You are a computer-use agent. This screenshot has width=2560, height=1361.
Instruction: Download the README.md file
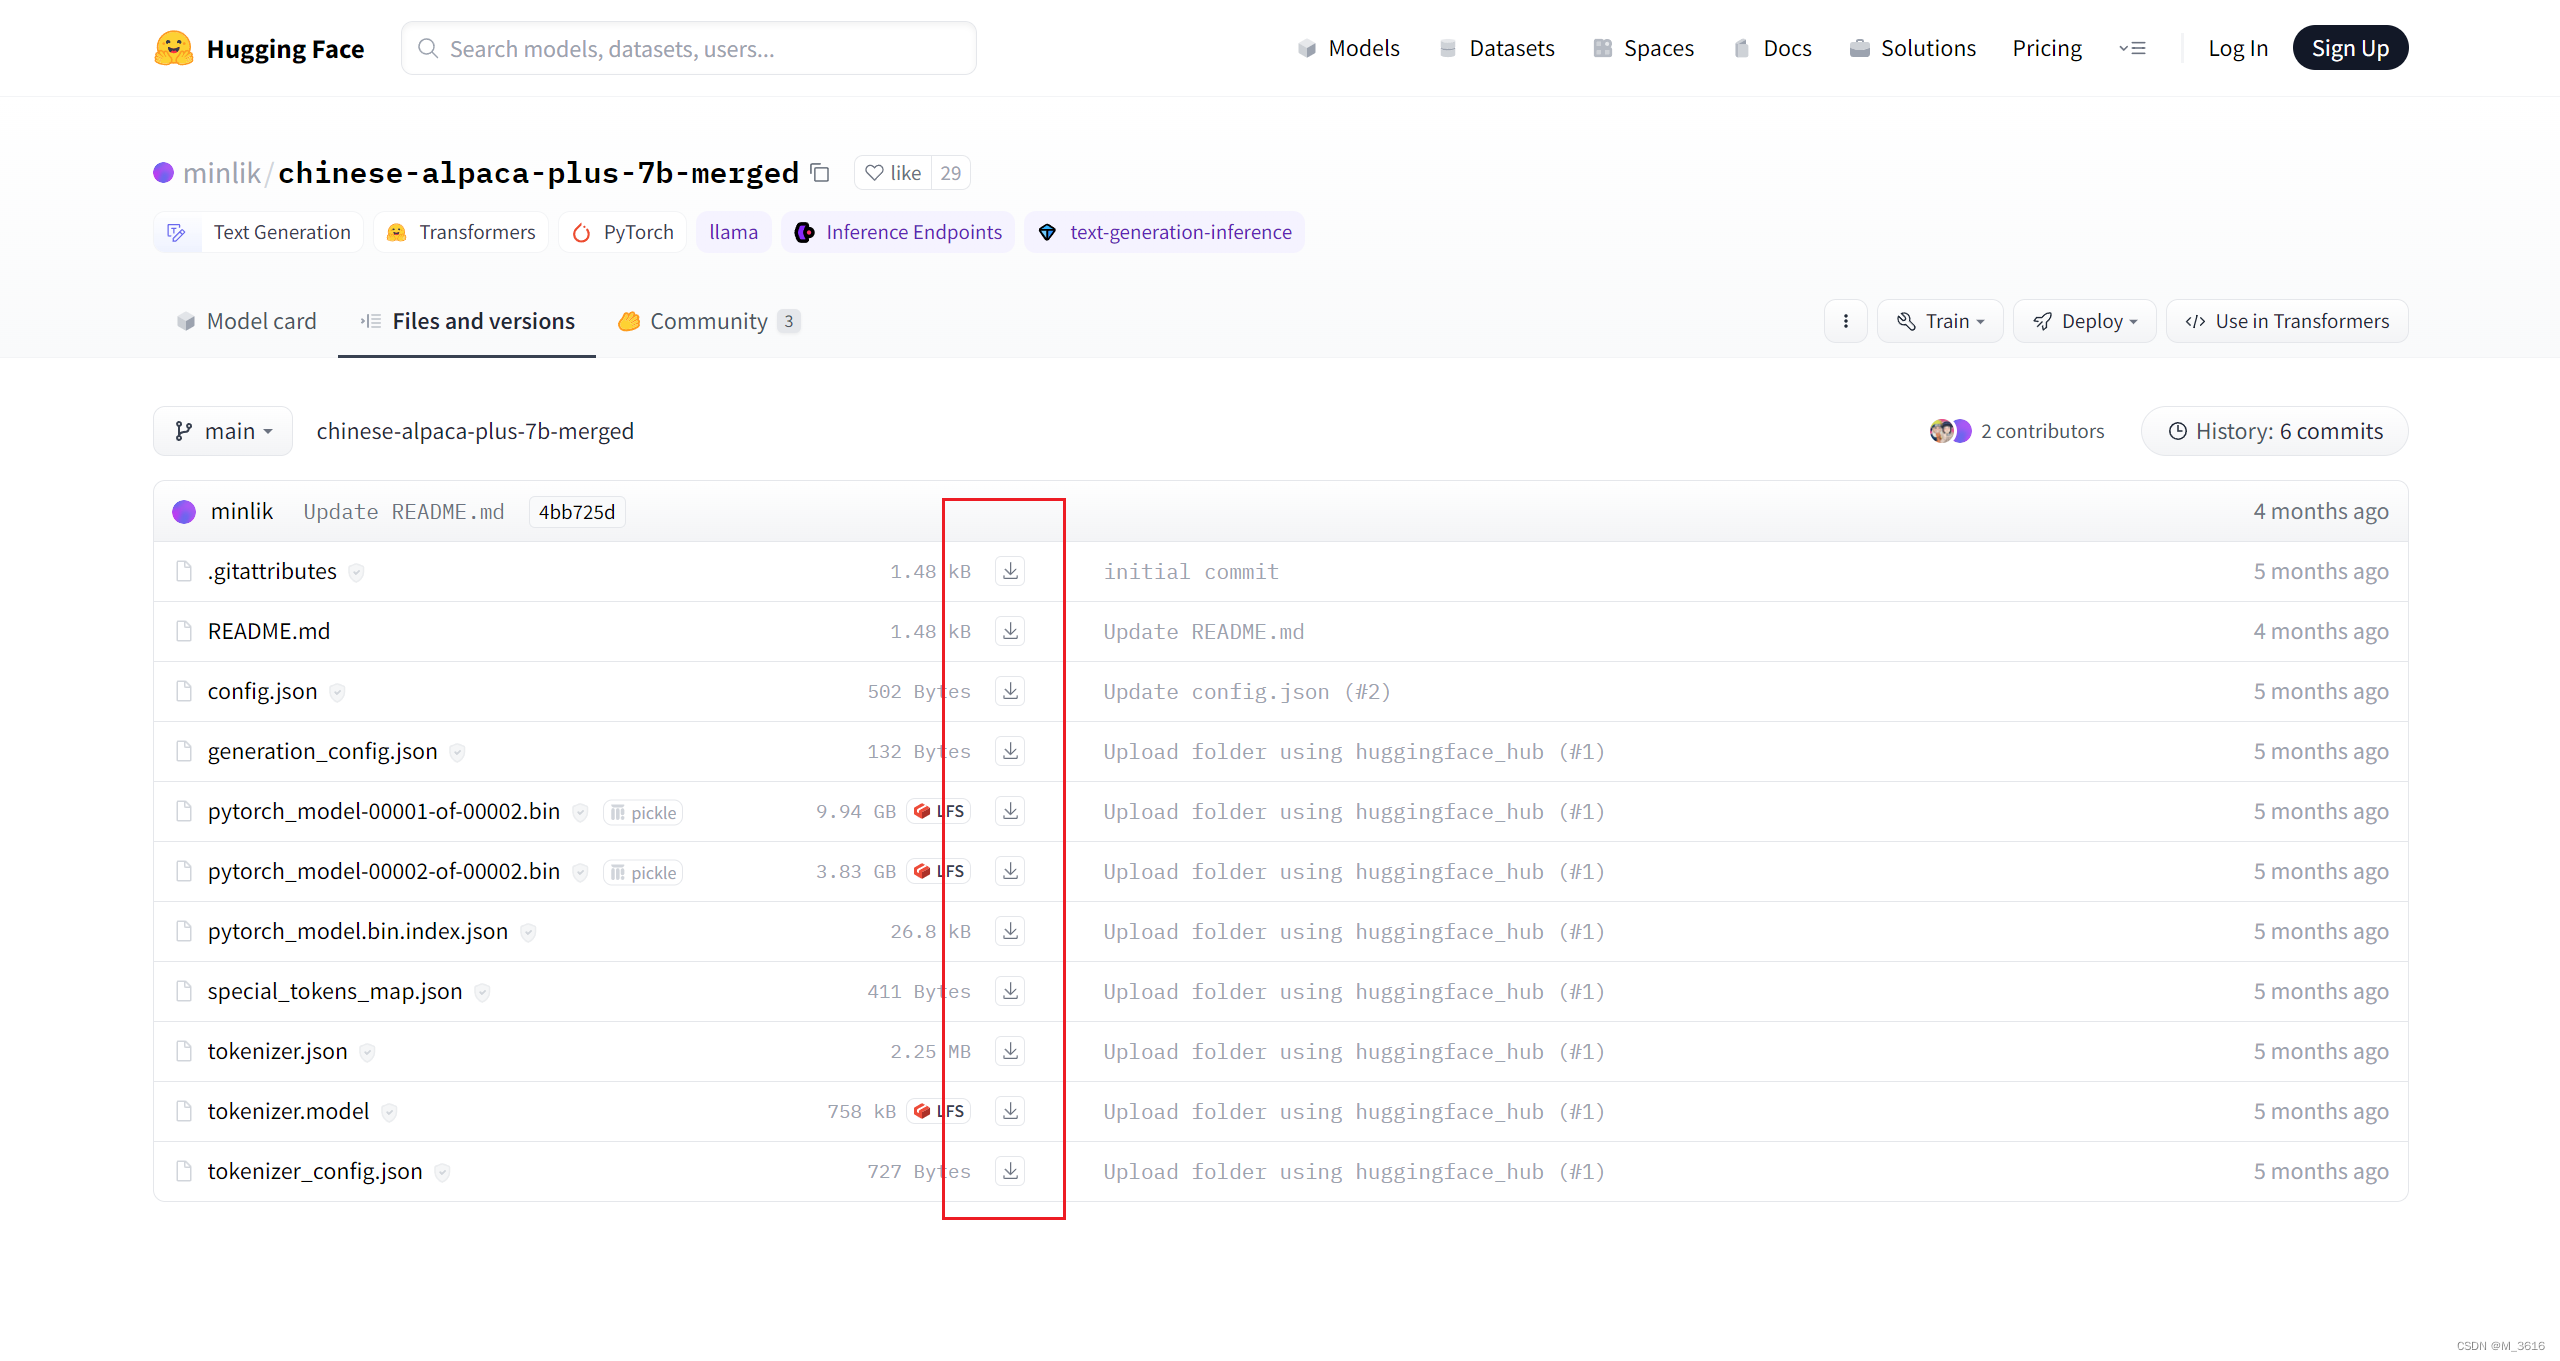(x=1010, y=631)
